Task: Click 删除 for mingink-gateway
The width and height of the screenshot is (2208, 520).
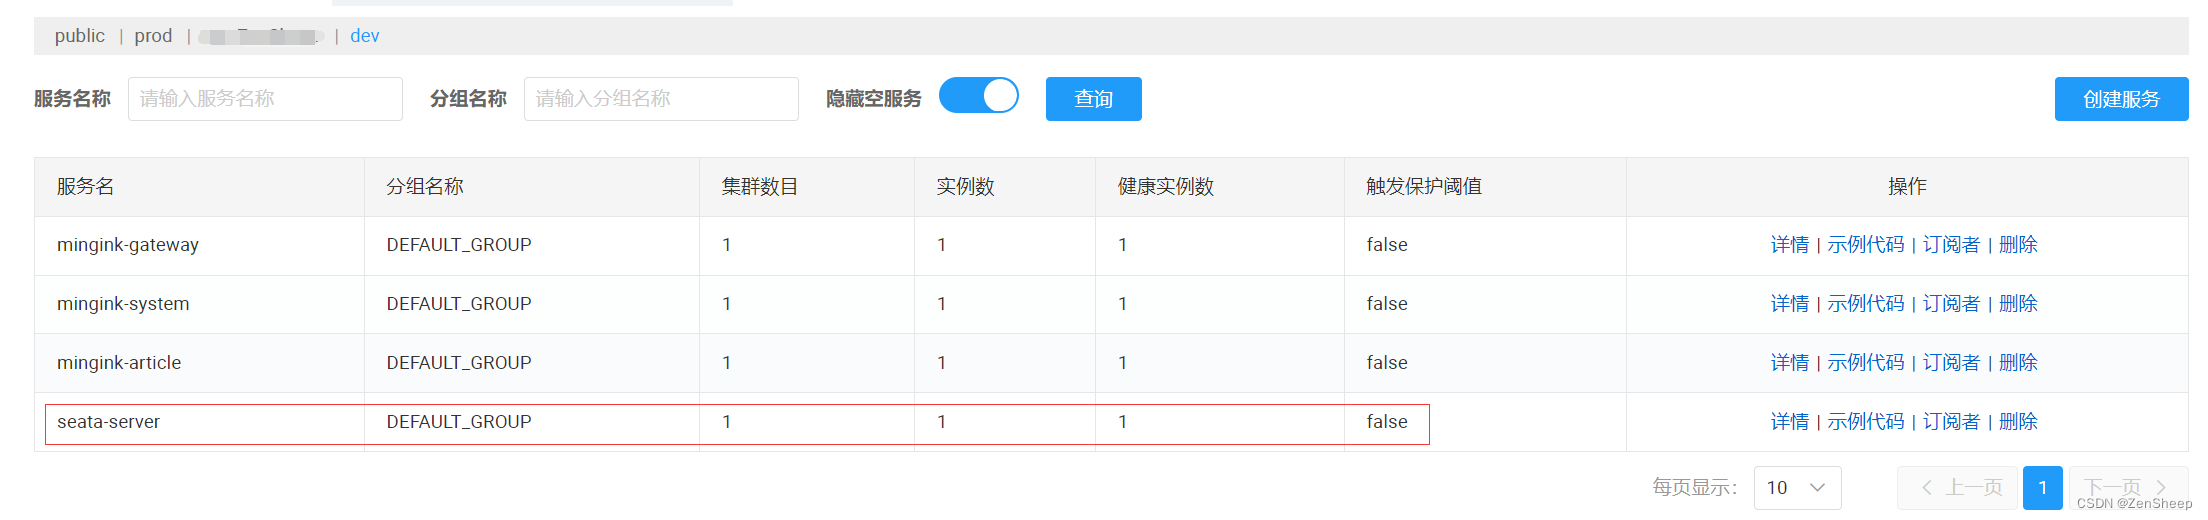Action: pyautogui.click(x=2018, y=245)
